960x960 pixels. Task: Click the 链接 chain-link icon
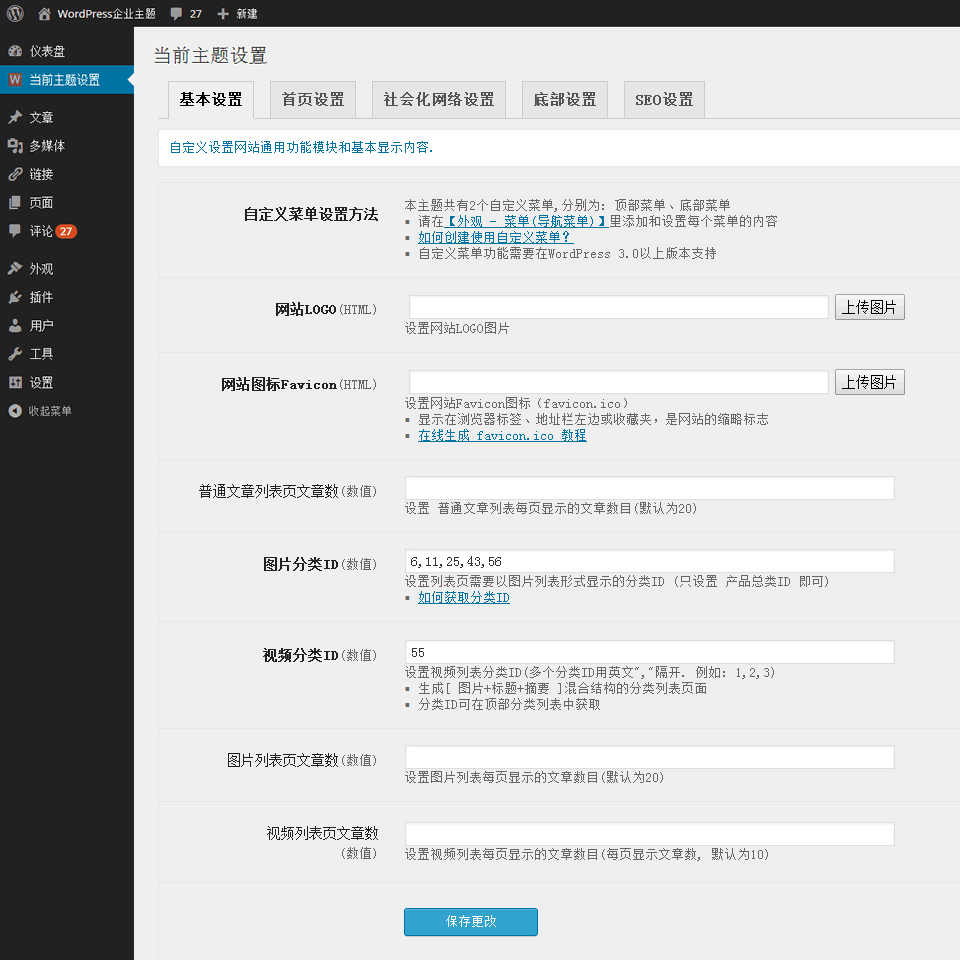(x=15, y=174)
